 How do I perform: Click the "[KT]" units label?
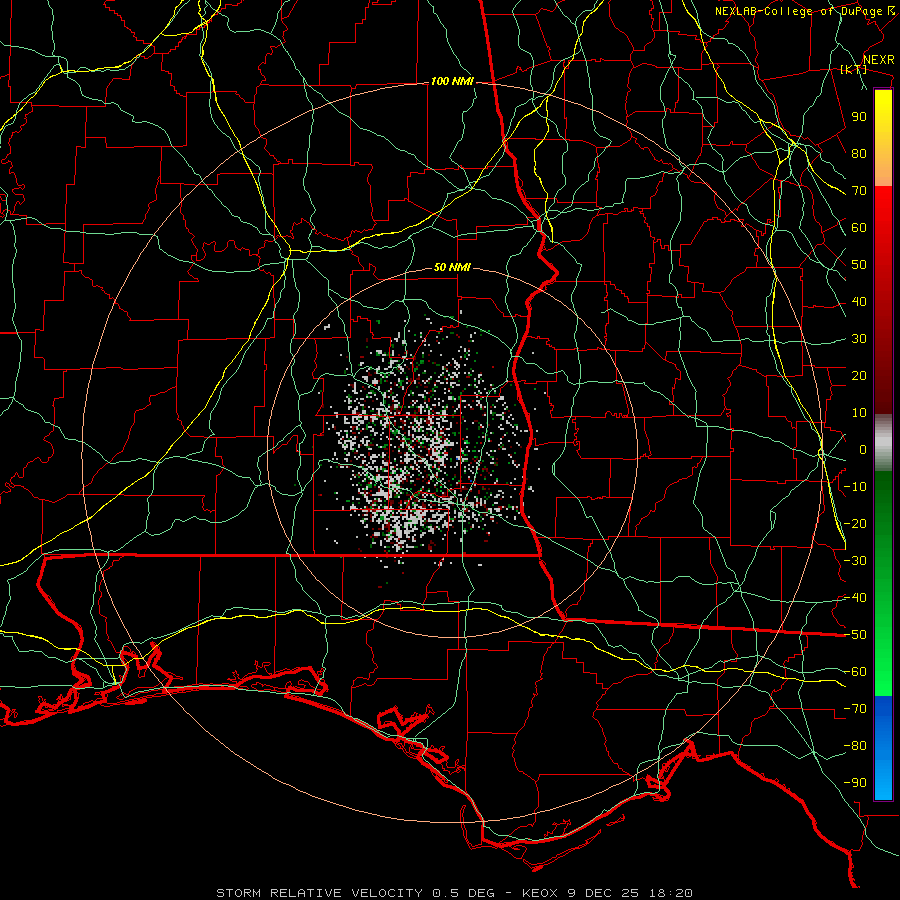854,69
